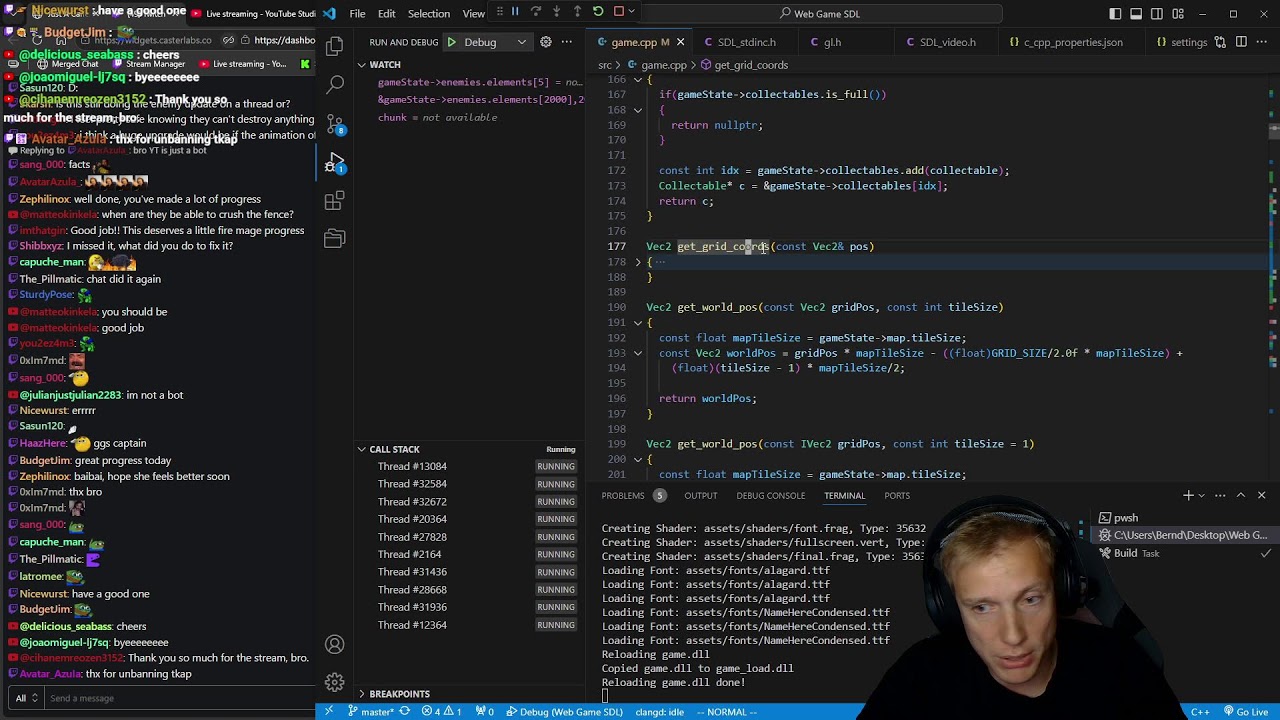The height and width of the screenshot is (720, 1280).
Task: Open the Remote Explorer icon in activity bar
Action: point(335,239)
